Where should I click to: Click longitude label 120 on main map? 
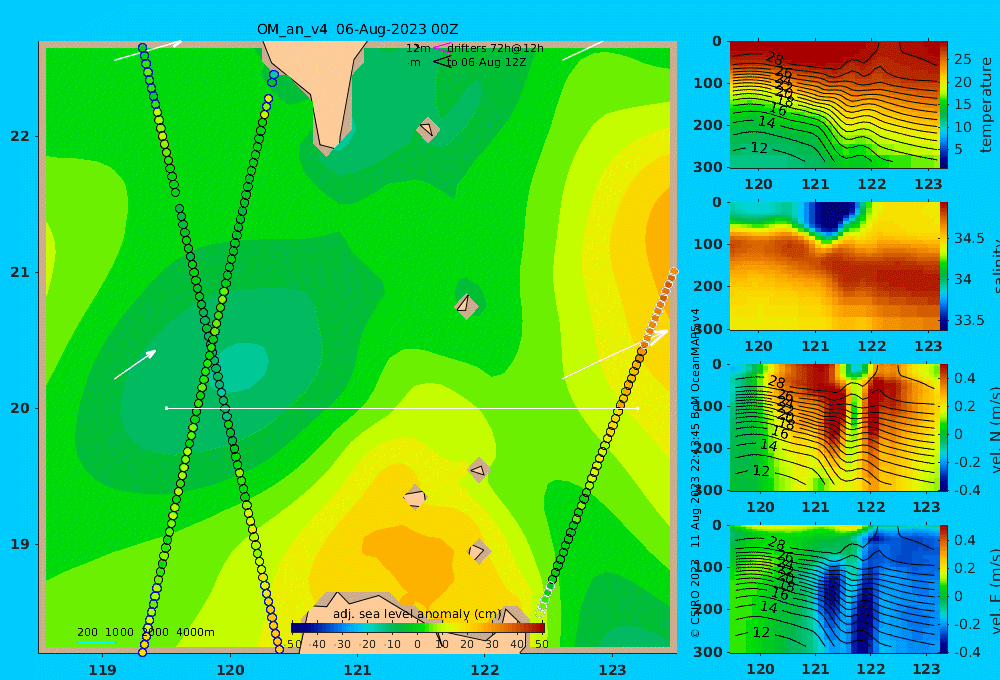[230, 670]
